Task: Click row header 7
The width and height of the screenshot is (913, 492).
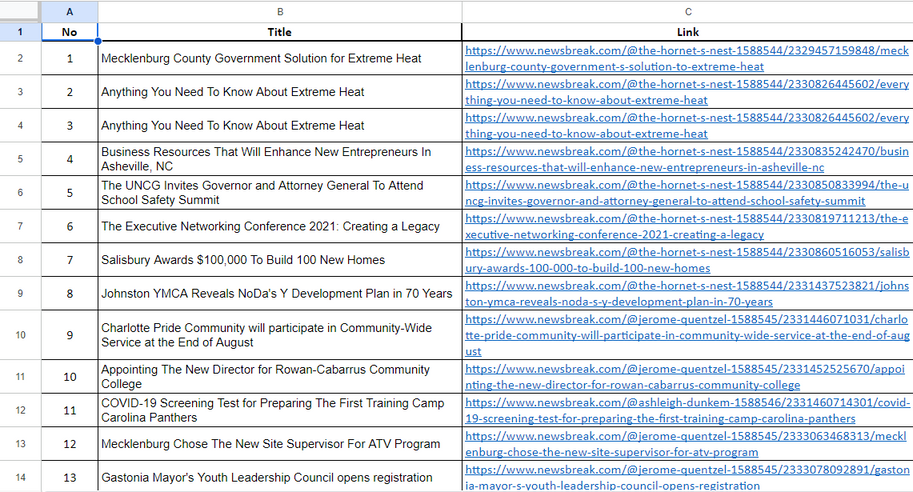Action: coord(20,226)
